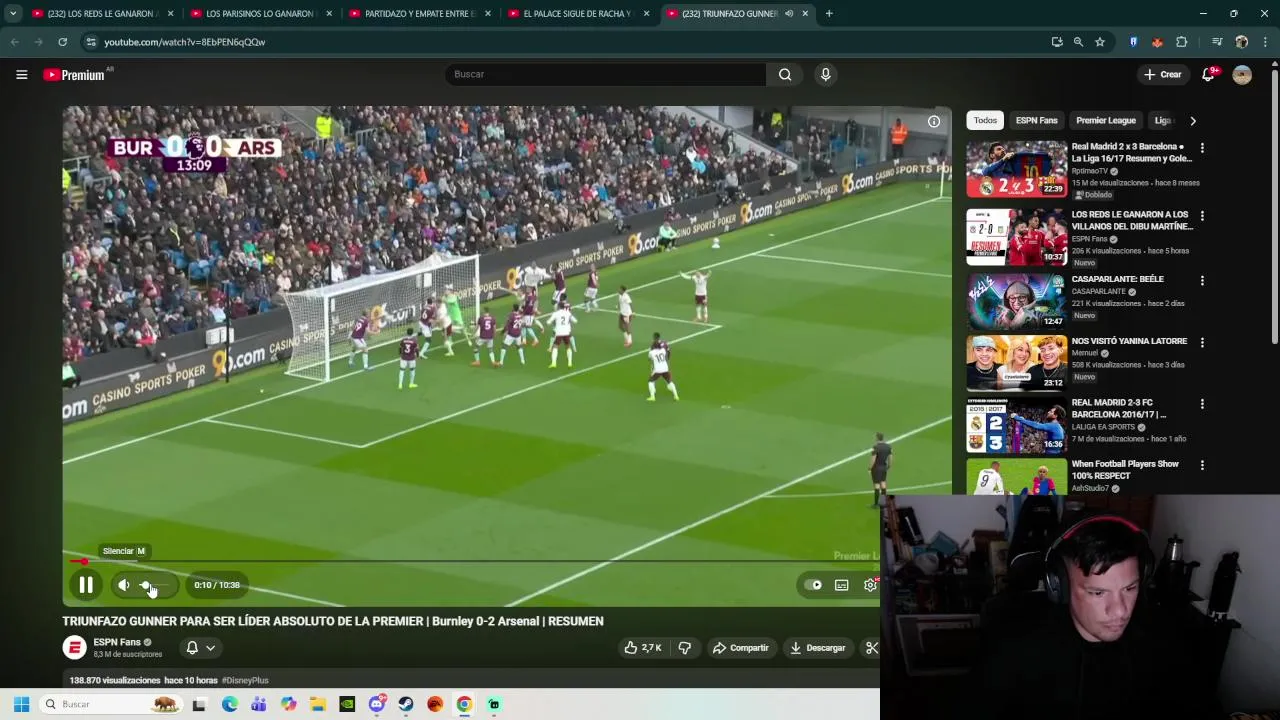Click the Crear button
Viewport: 1280px width, 720px height.
1163,74
